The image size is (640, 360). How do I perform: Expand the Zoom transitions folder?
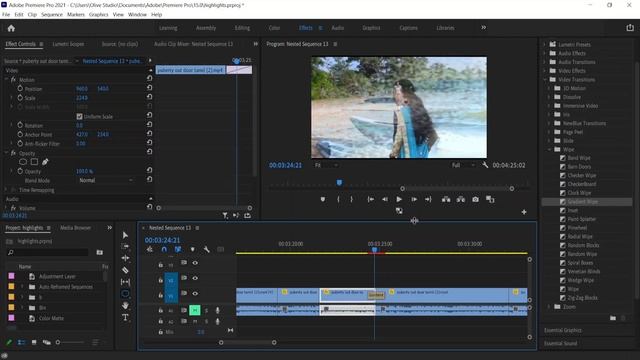[x=549, y=307]
